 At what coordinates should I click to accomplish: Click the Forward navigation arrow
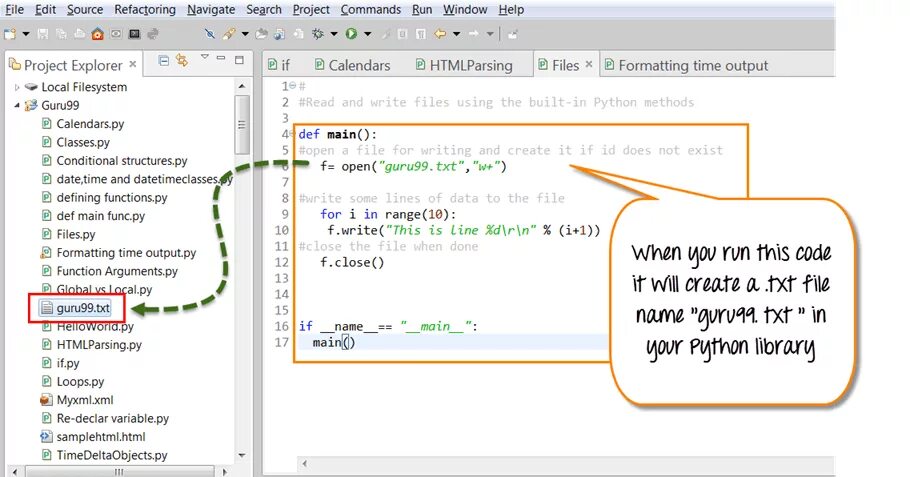coord(474,34)
